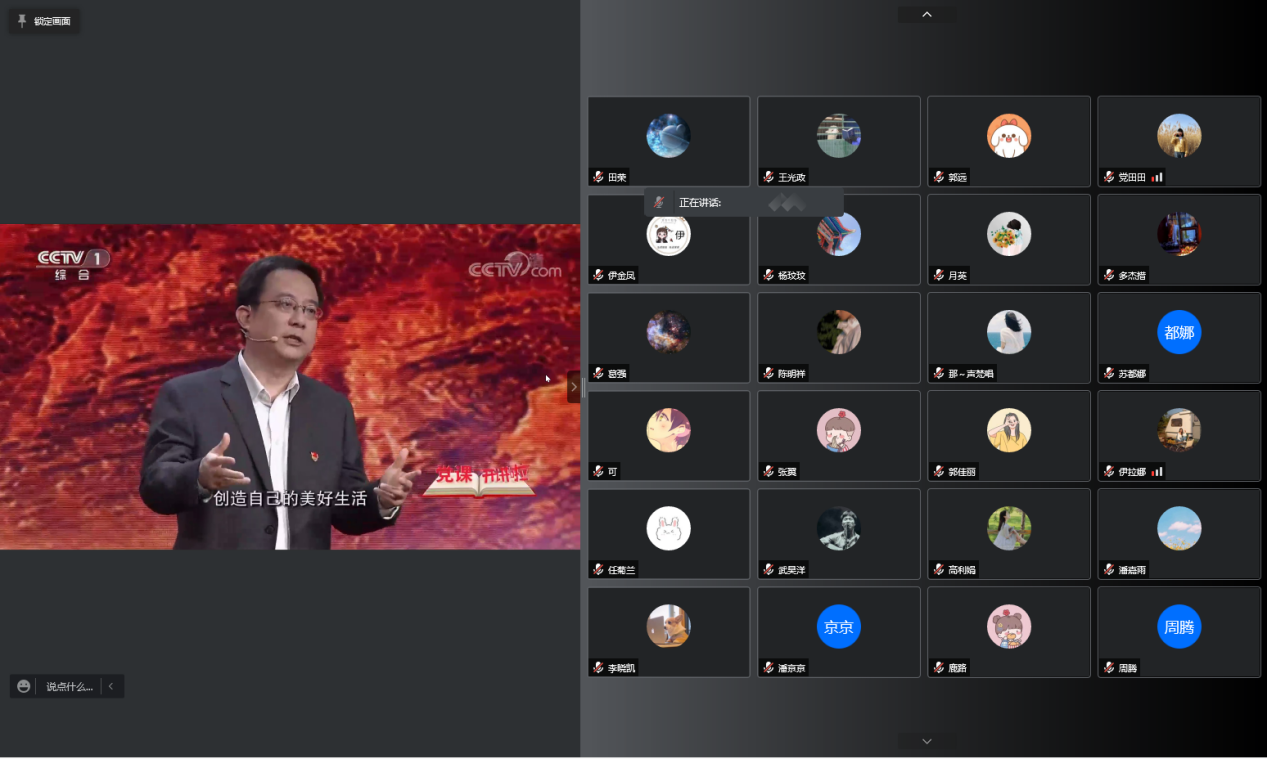Click the 说点什么... chat input
Screen dimensions: 1267x759
point(69,687)
